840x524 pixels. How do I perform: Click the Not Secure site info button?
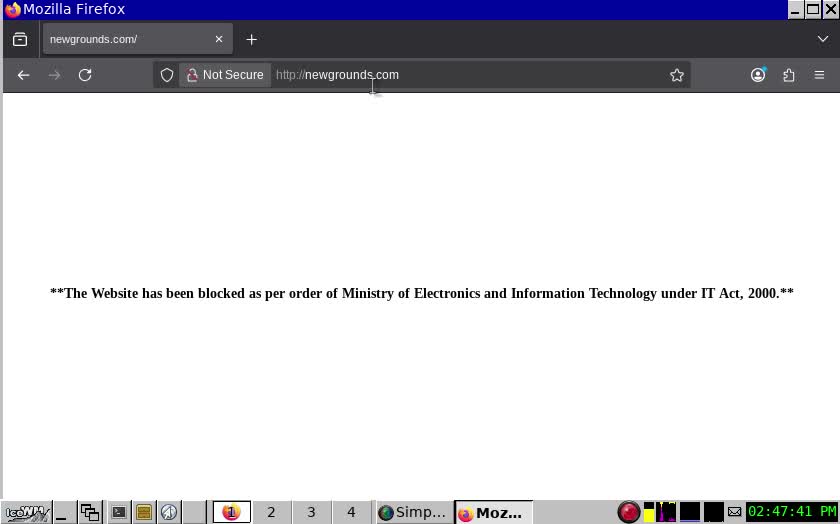[x=225, y=75]
